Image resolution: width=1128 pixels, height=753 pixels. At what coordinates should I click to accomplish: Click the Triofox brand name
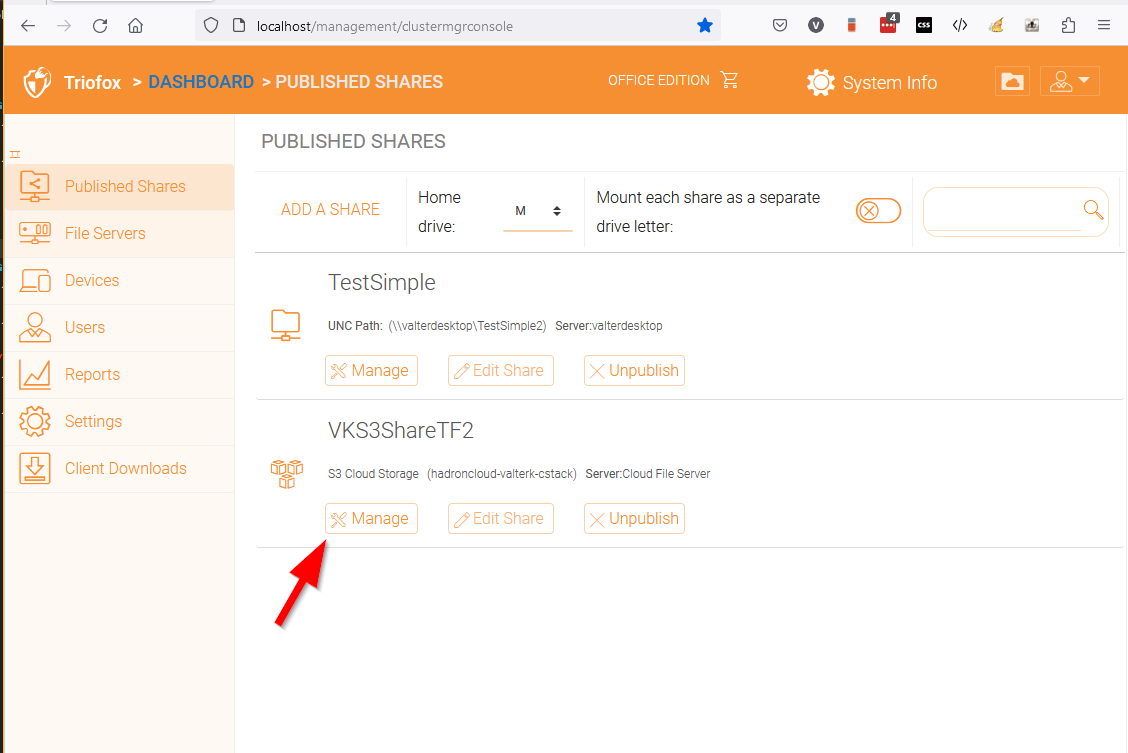pos(92,83)
